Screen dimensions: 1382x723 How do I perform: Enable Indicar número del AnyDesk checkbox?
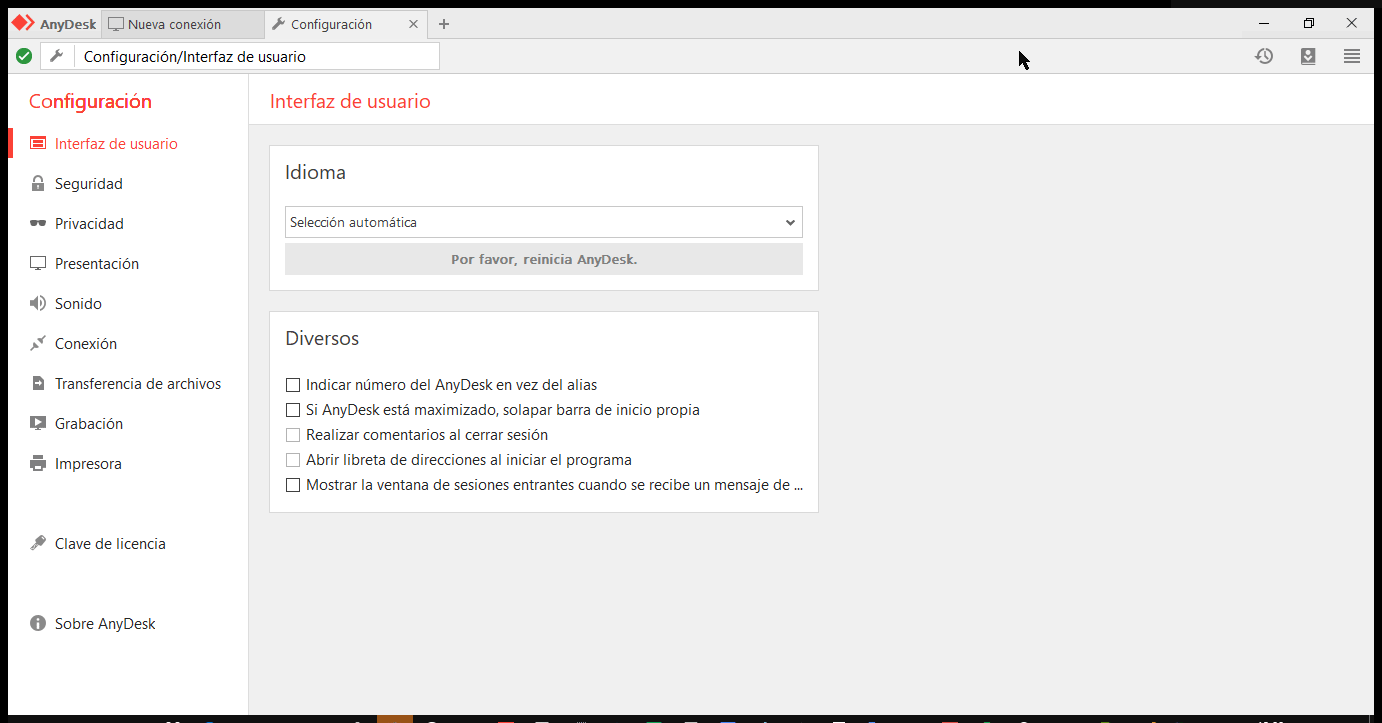coord(293,385)
